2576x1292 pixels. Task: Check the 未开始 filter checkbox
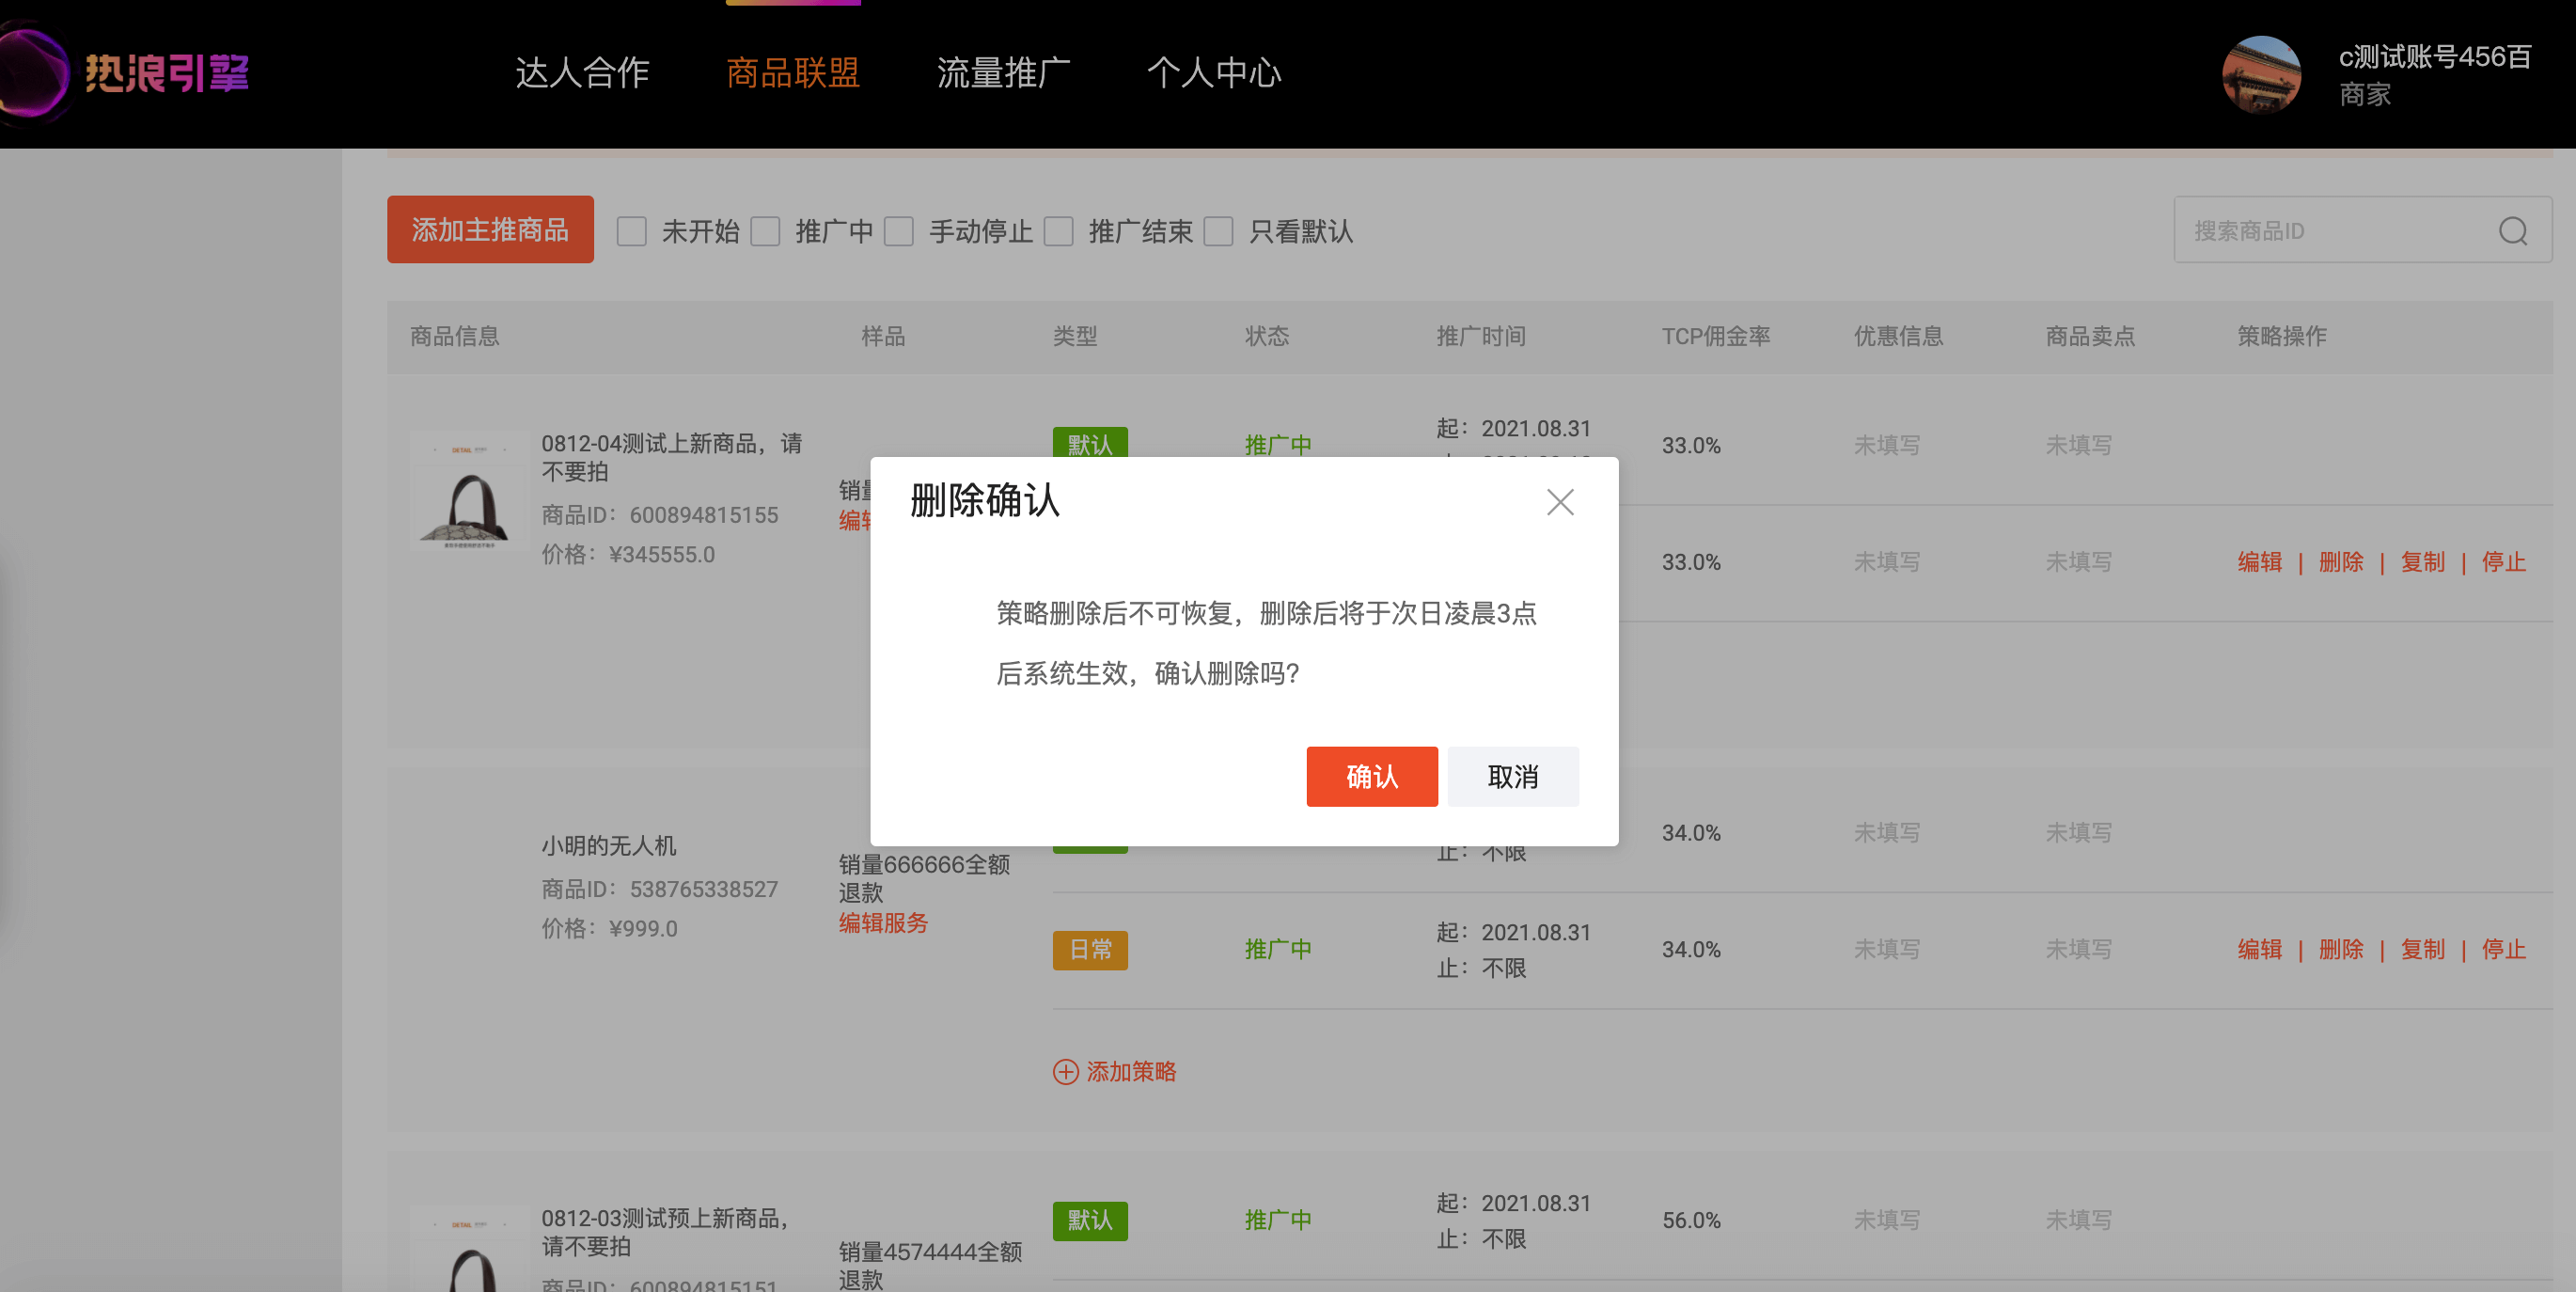tap(631, 232)
